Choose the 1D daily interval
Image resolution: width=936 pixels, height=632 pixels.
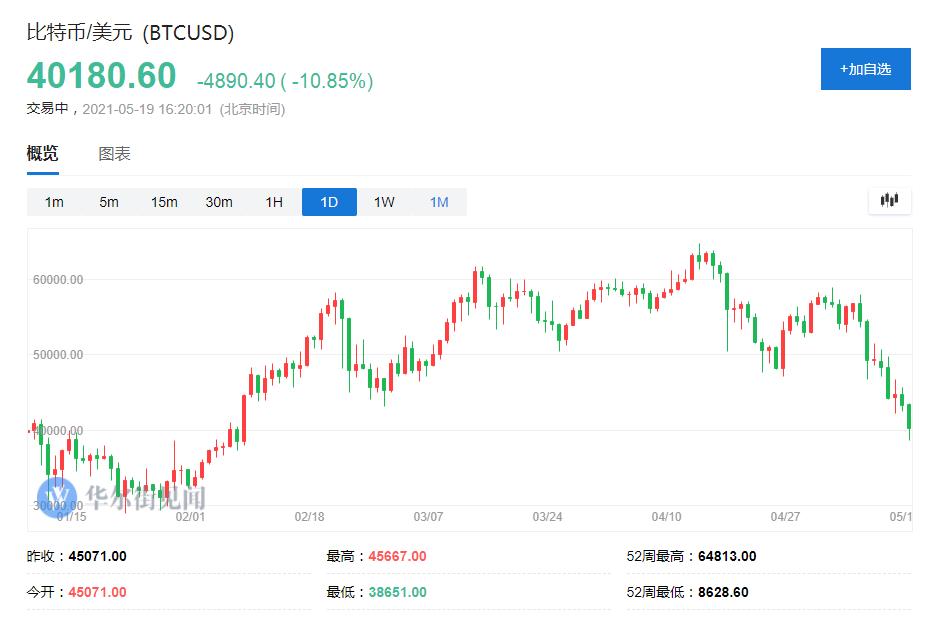point(329,202)
